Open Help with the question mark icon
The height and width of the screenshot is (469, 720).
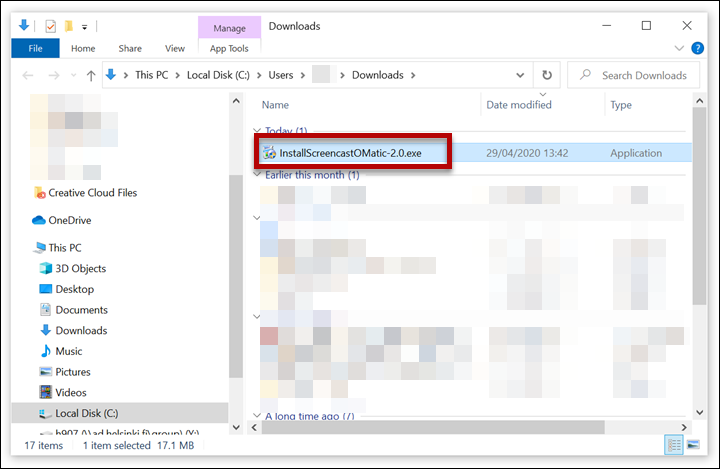point(698,48)
